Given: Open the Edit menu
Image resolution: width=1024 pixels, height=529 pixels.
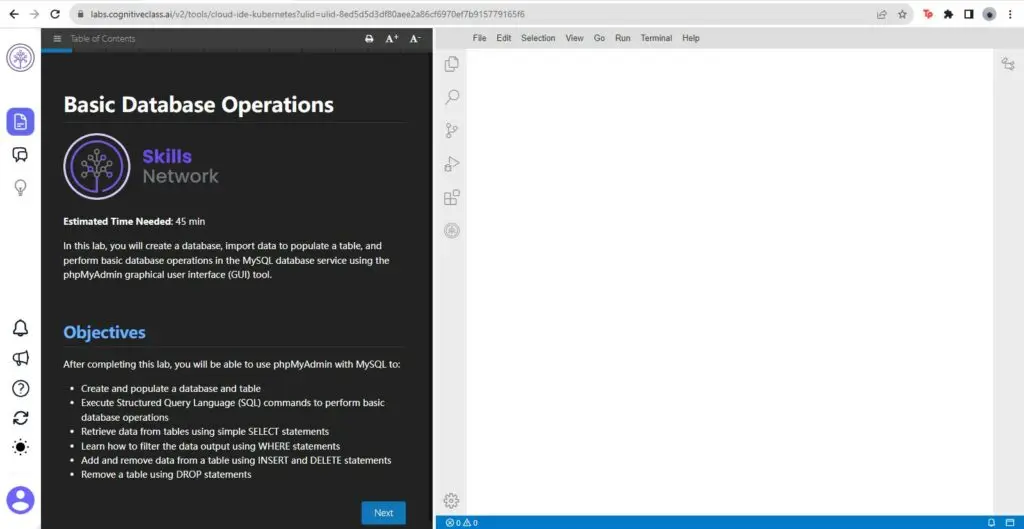Looking at the screenshot, I should (x=504, y=39).
